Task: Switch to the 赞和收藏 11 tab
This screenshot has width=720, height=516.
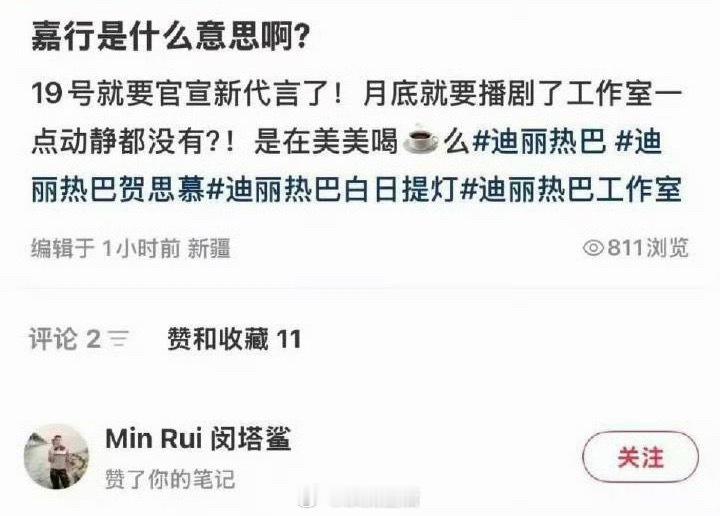Action: (234, 339)
